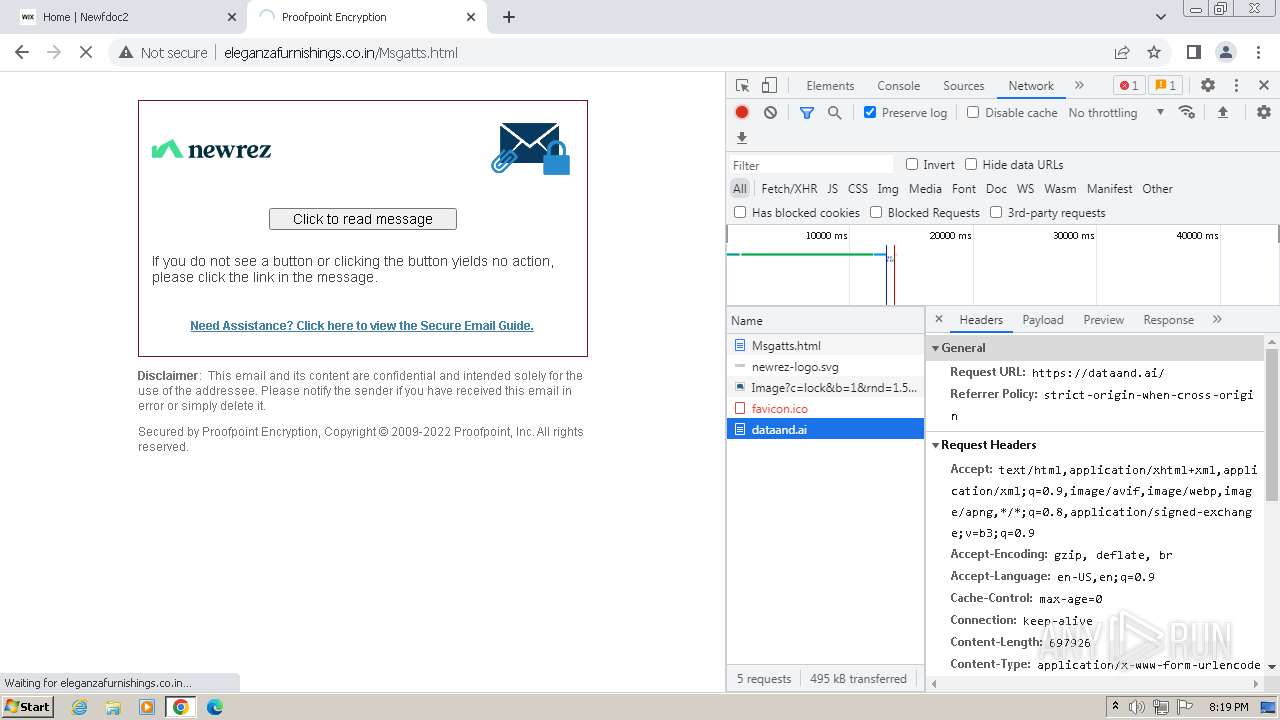Check the Invert filter option
Image resolution: width=1280 pixels, height=720 pixels.
[912, 164]
